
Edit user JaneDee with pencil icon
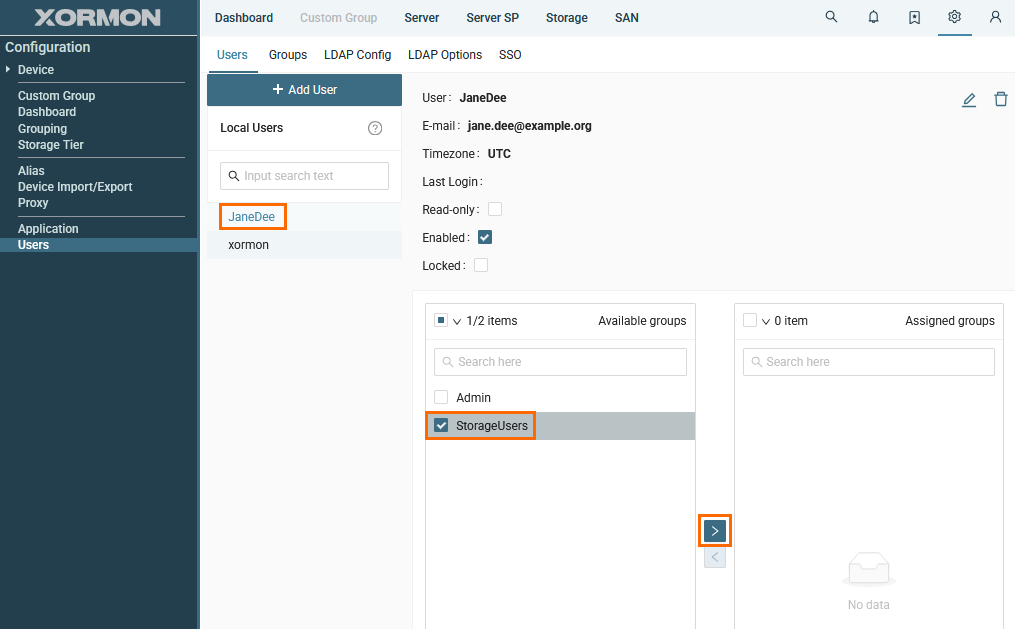(x=969, y=99)
